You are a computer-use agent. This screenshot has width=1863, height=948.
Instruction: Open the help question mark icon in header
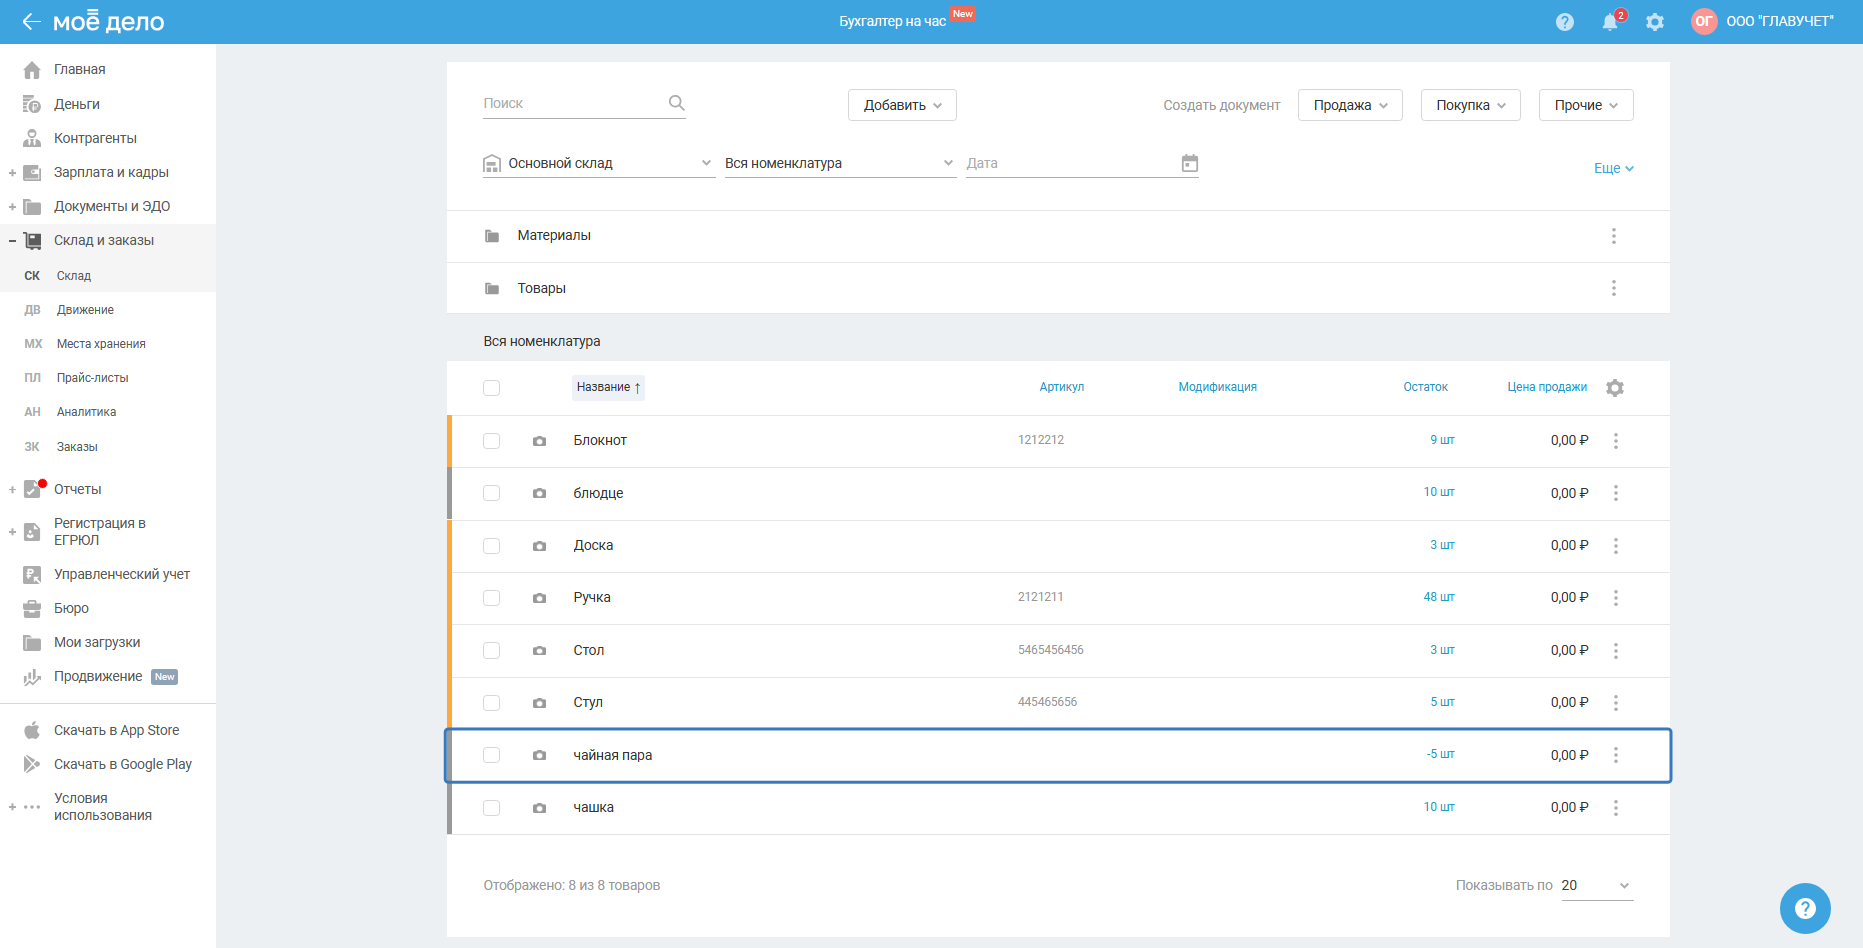click(x=1565, y=22)
